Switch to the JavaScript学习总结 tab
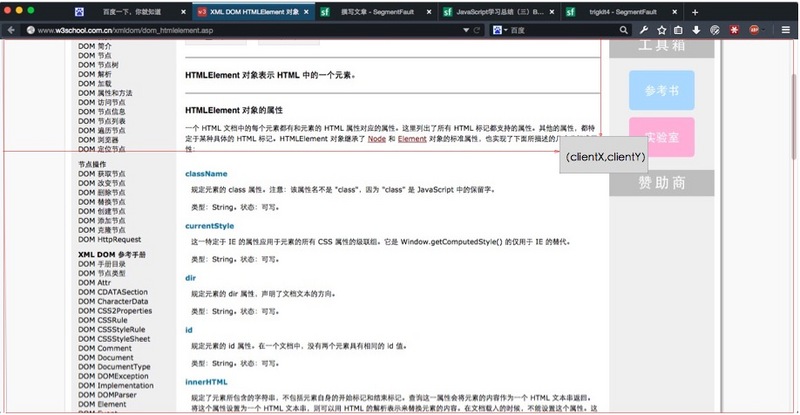Viewport: 800px width, 415px height. point(499,12)
